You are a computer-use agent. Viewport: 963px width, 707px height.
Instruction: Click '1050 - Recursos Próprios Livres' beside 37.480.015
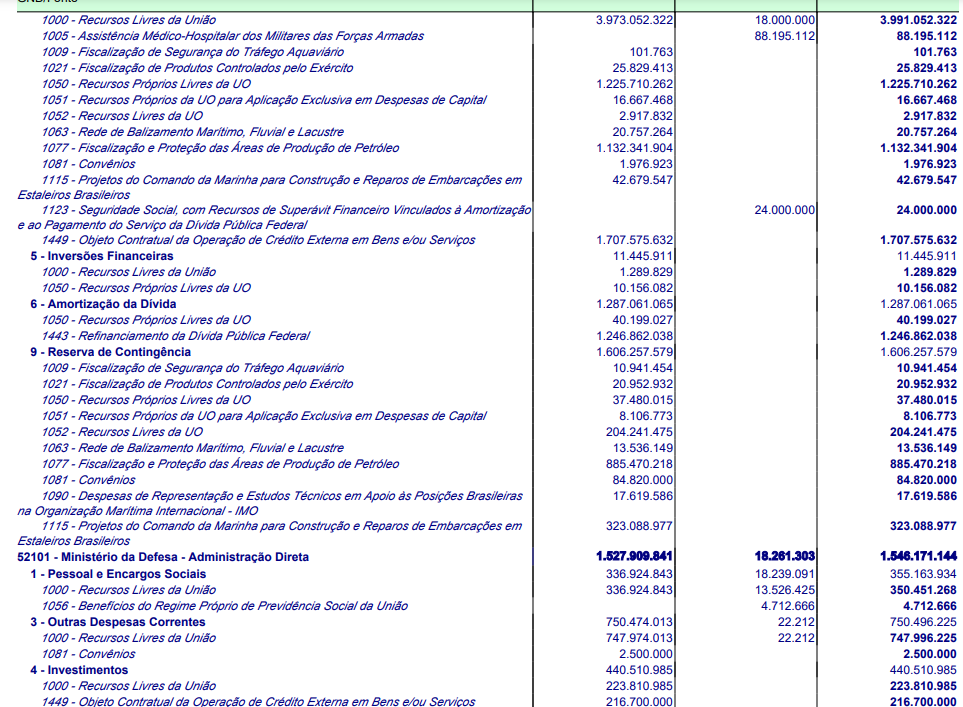146,400
